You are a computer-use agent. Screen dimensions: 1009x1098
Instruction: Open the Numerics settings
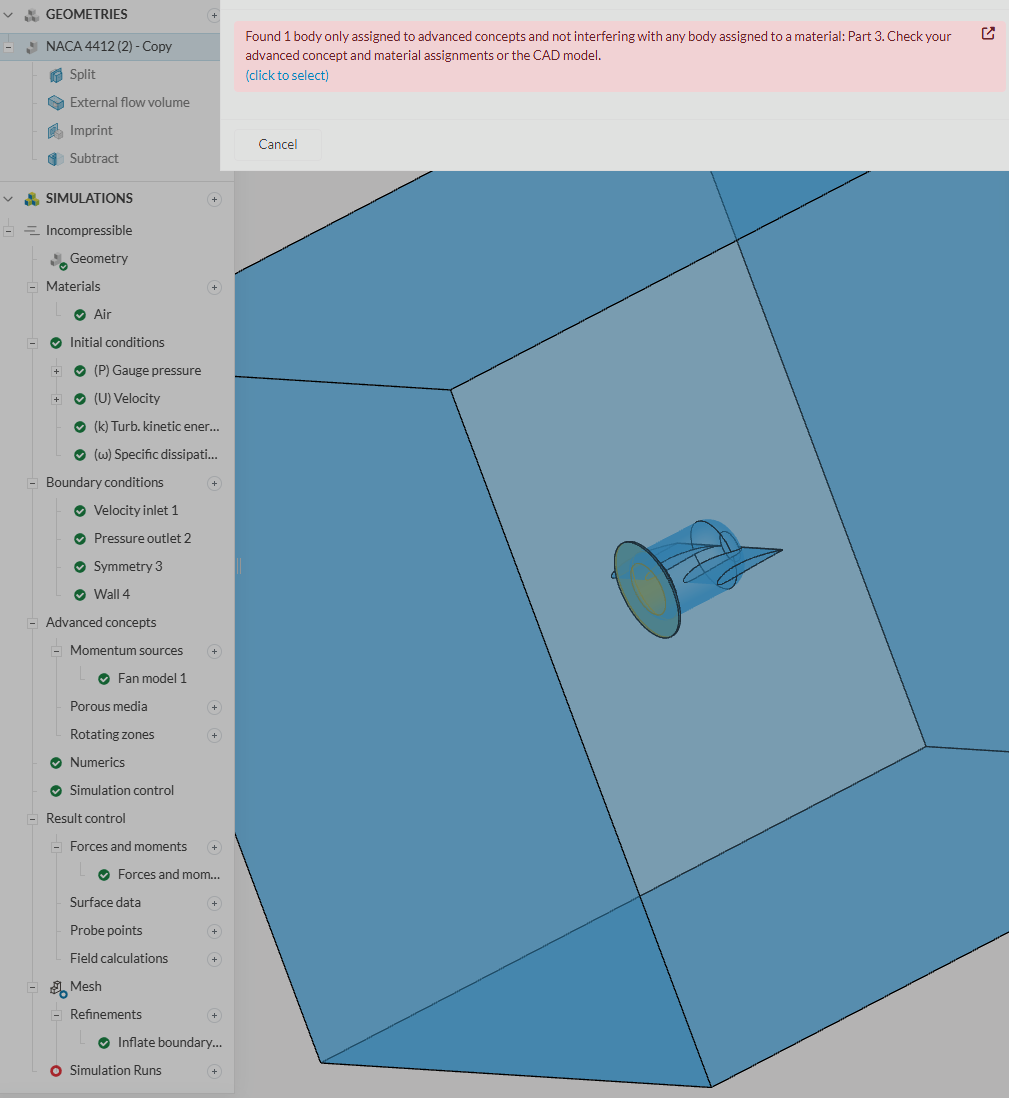tap(97, 763)
